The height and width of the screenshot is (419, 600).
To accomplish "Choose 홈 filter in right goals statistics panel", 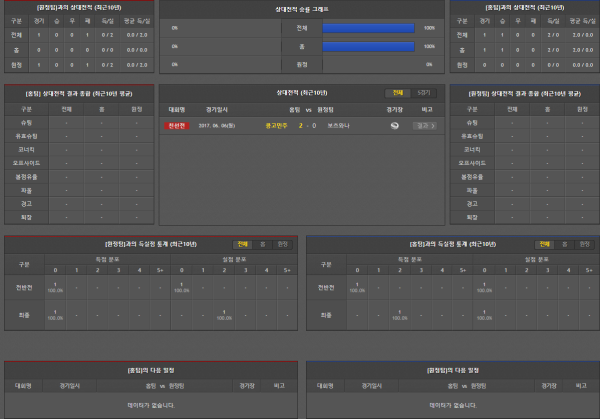I will 564,243.
